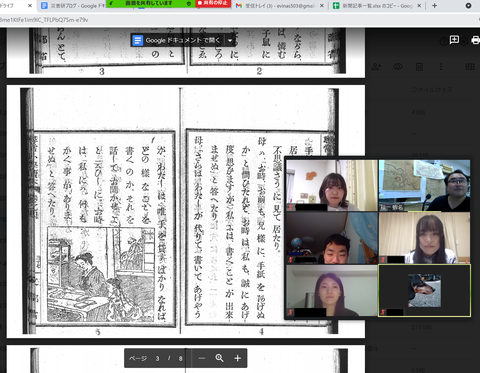
Task: Select video tile with globe and blue curtain
Action: (x=332, y=238)
